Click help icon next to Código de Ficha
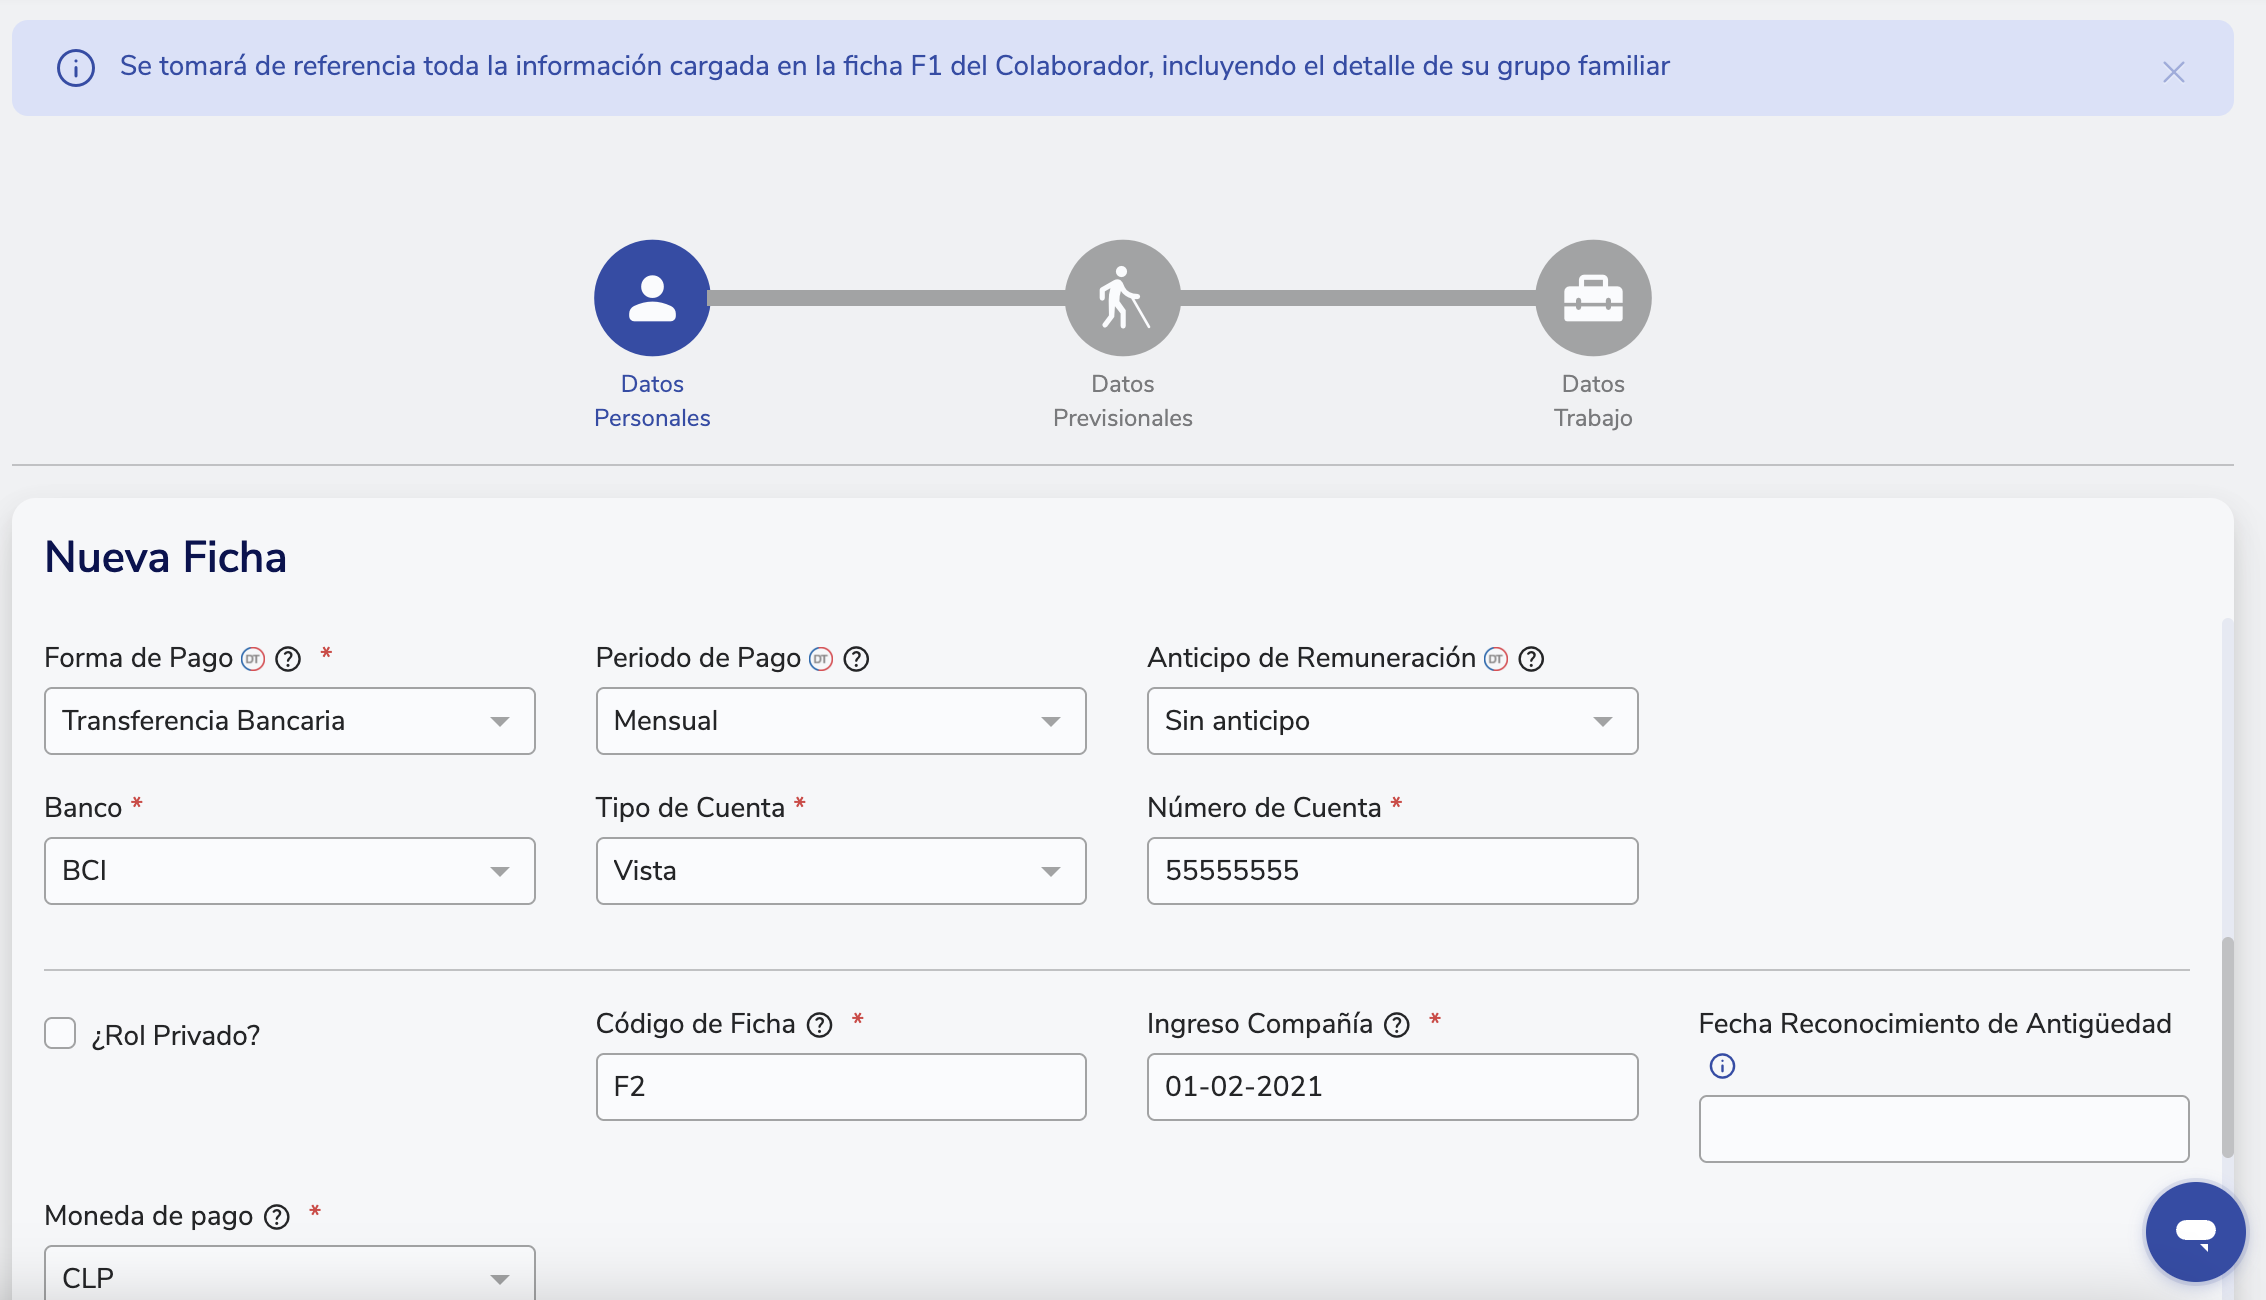Screen dimensions: 2266x1300 coord(819,1025)
